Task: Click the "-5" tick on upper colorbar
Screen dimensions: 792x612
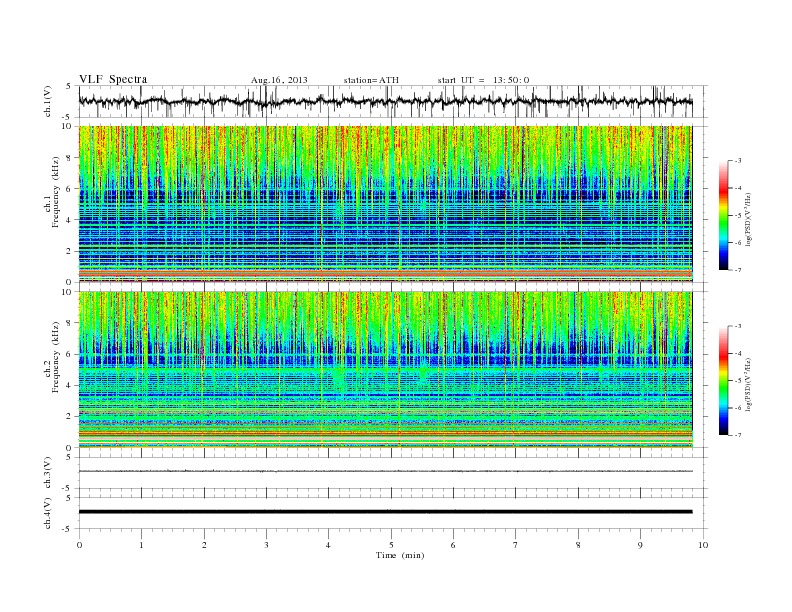Action: (737, 216)
